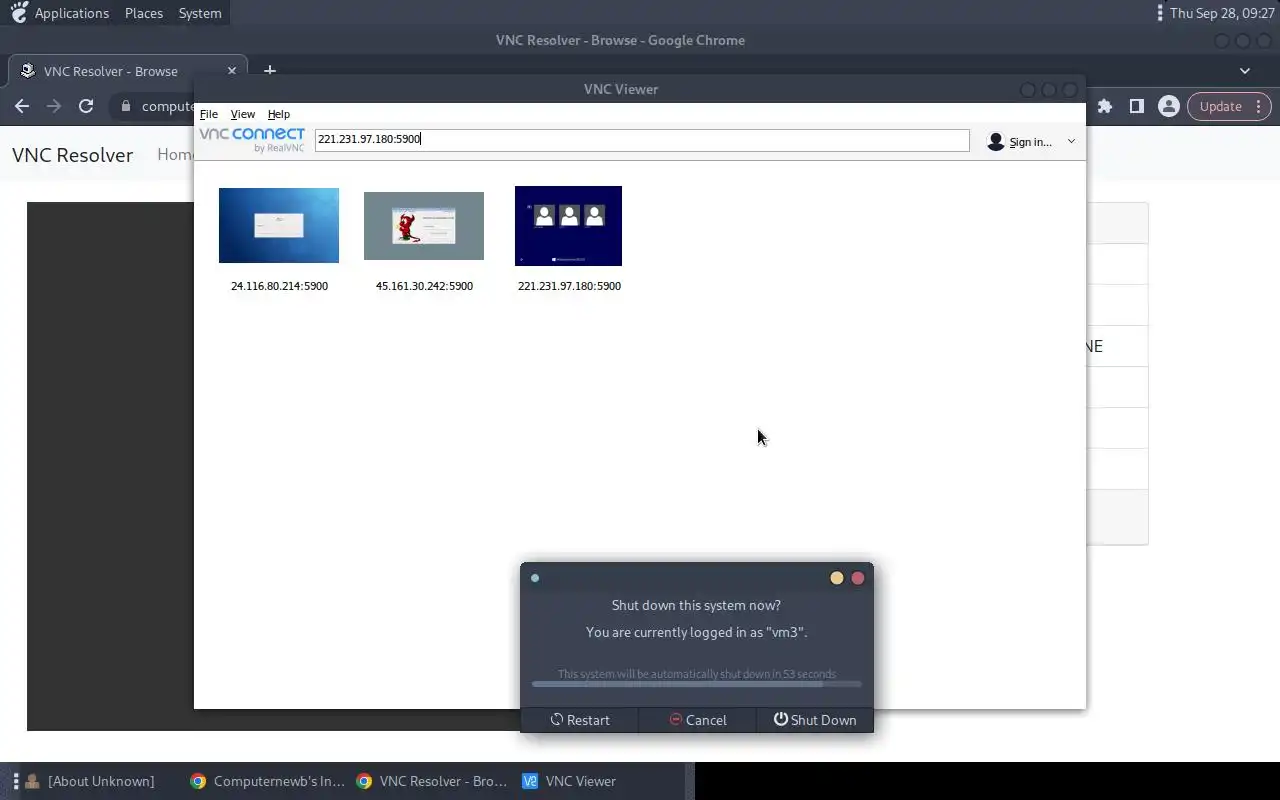The width and height of the screenshot is (1280, 800).
Task: Select the 221.231.97.180:5900 label under the thumbnail
Action: 569,286
